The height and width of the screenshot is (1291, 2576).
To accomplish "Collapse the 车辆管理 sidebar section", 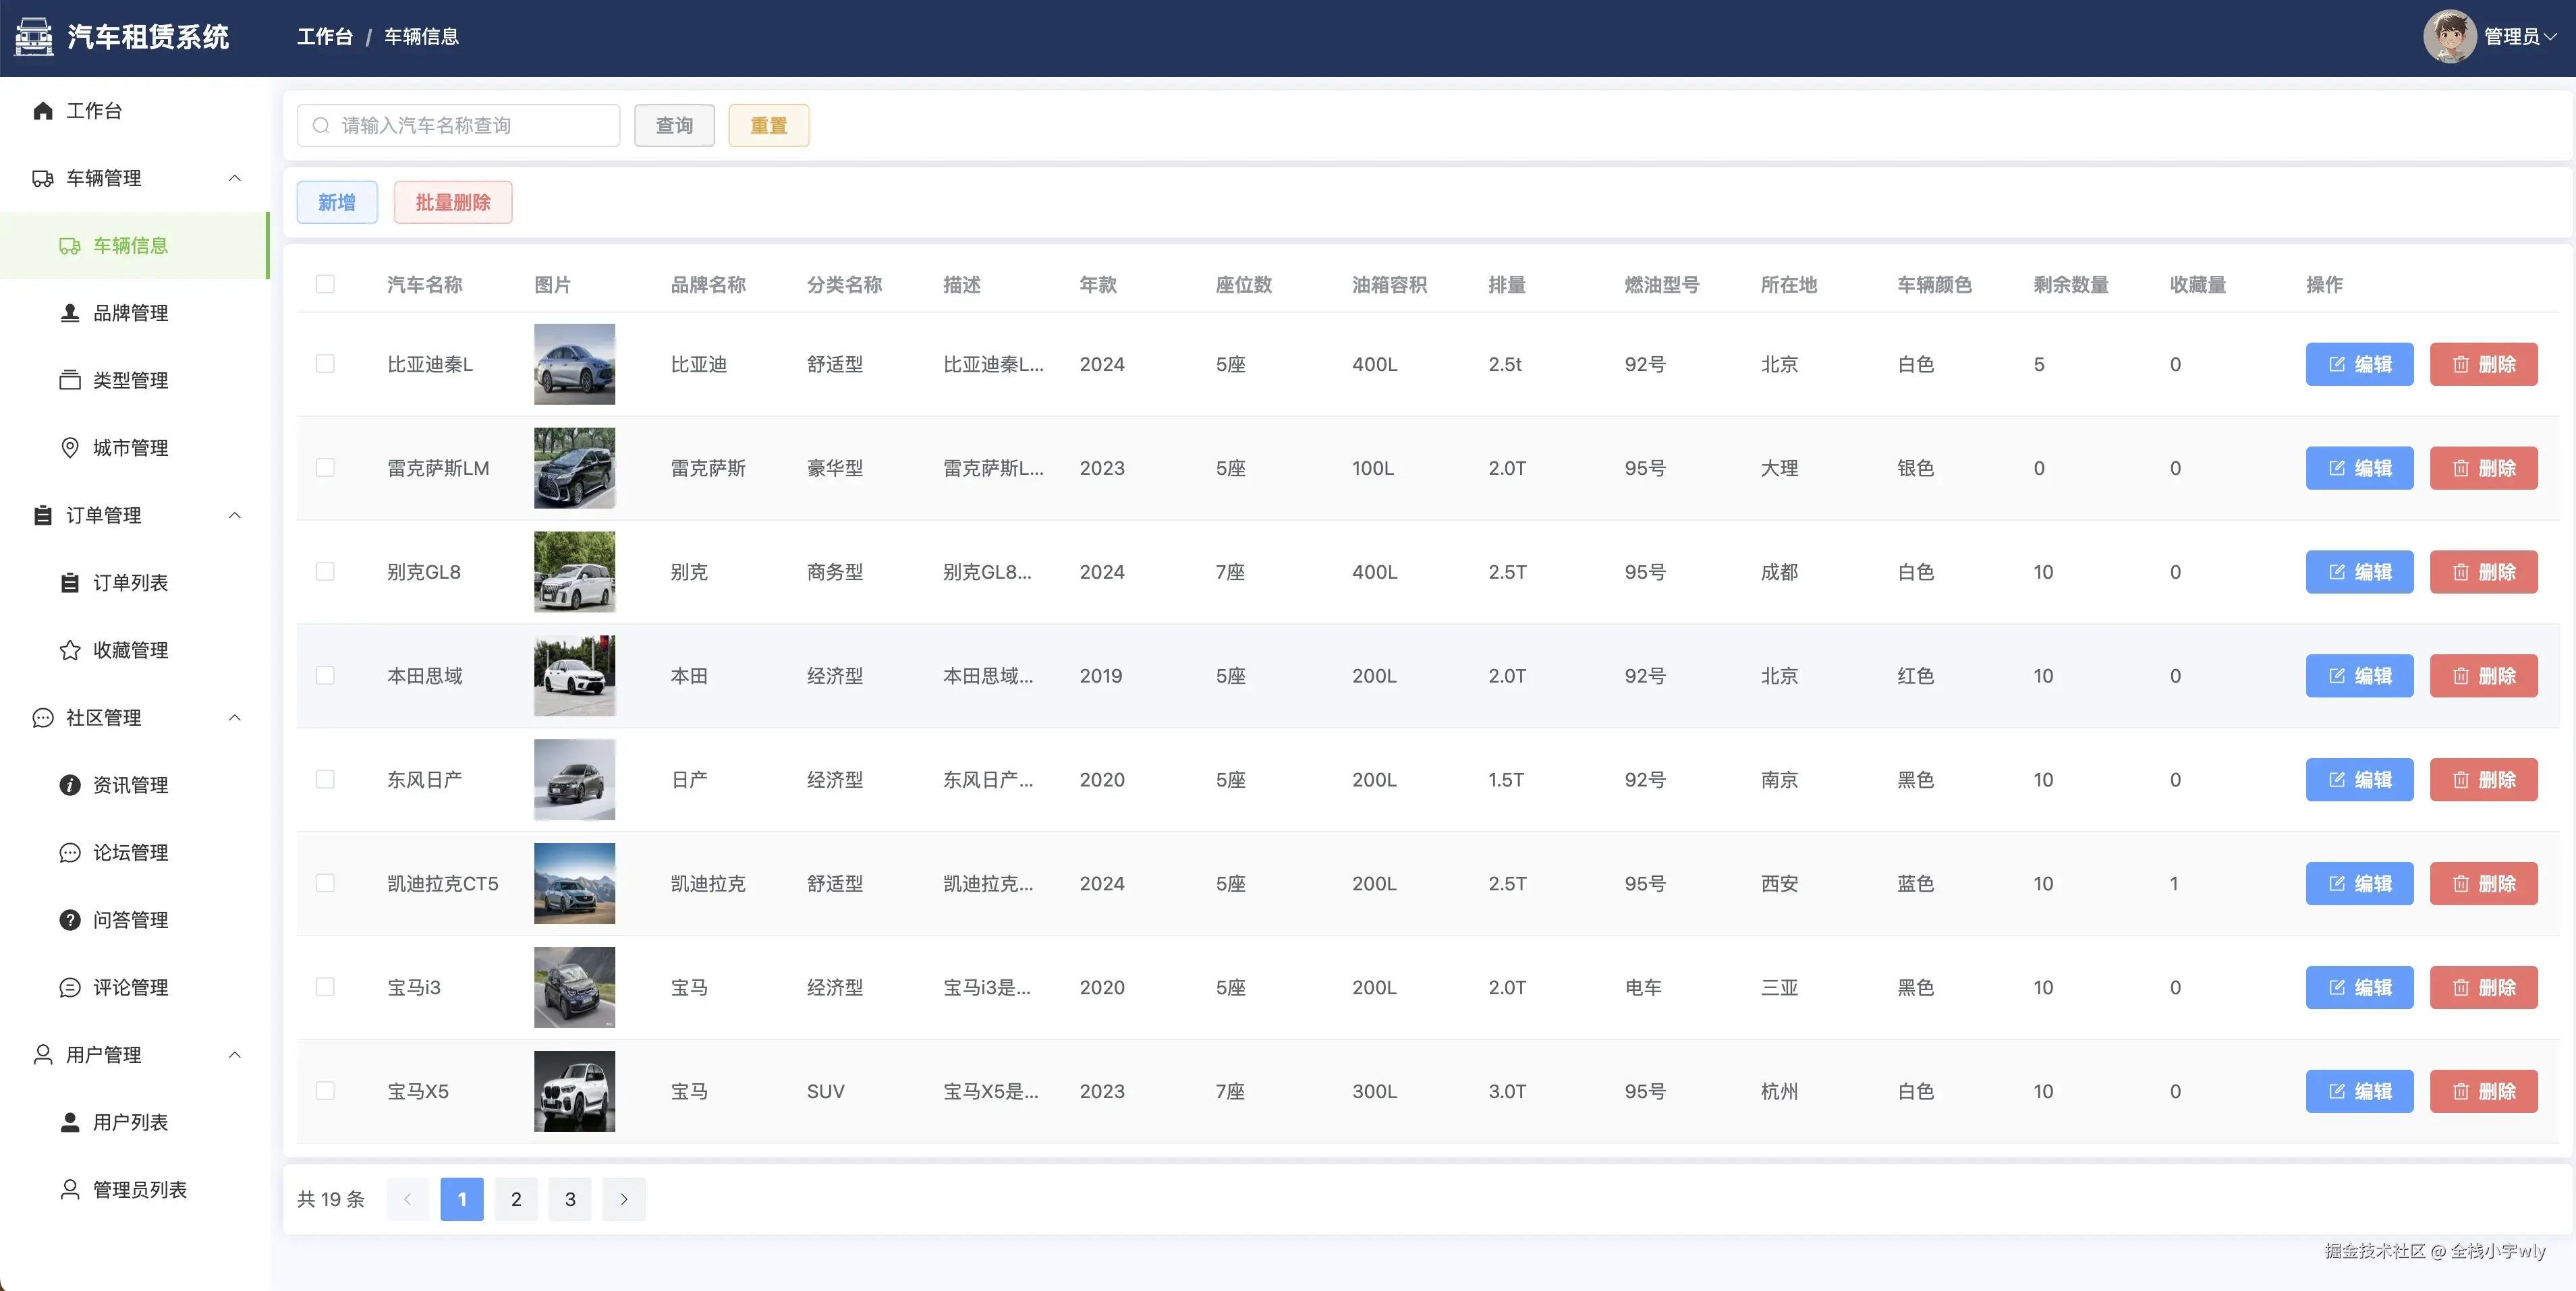I will click(235, 178).
